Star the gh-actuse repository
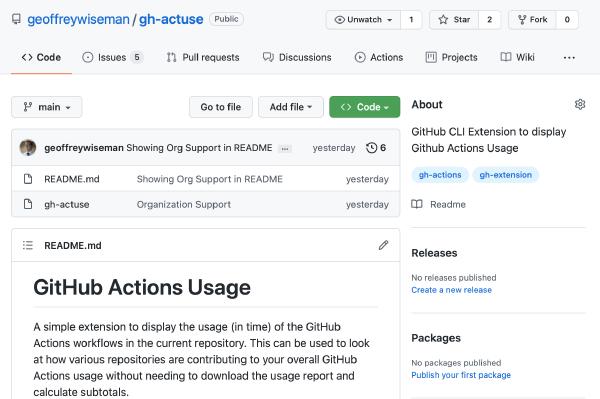Screen dimensions: 600x399 (454, 20)
